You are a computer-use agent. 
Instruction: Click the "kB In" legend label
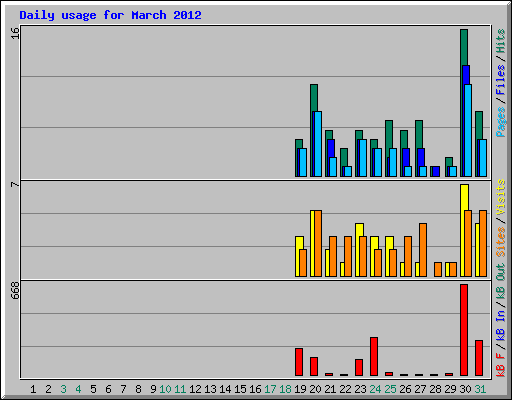(x=501, y=325)
